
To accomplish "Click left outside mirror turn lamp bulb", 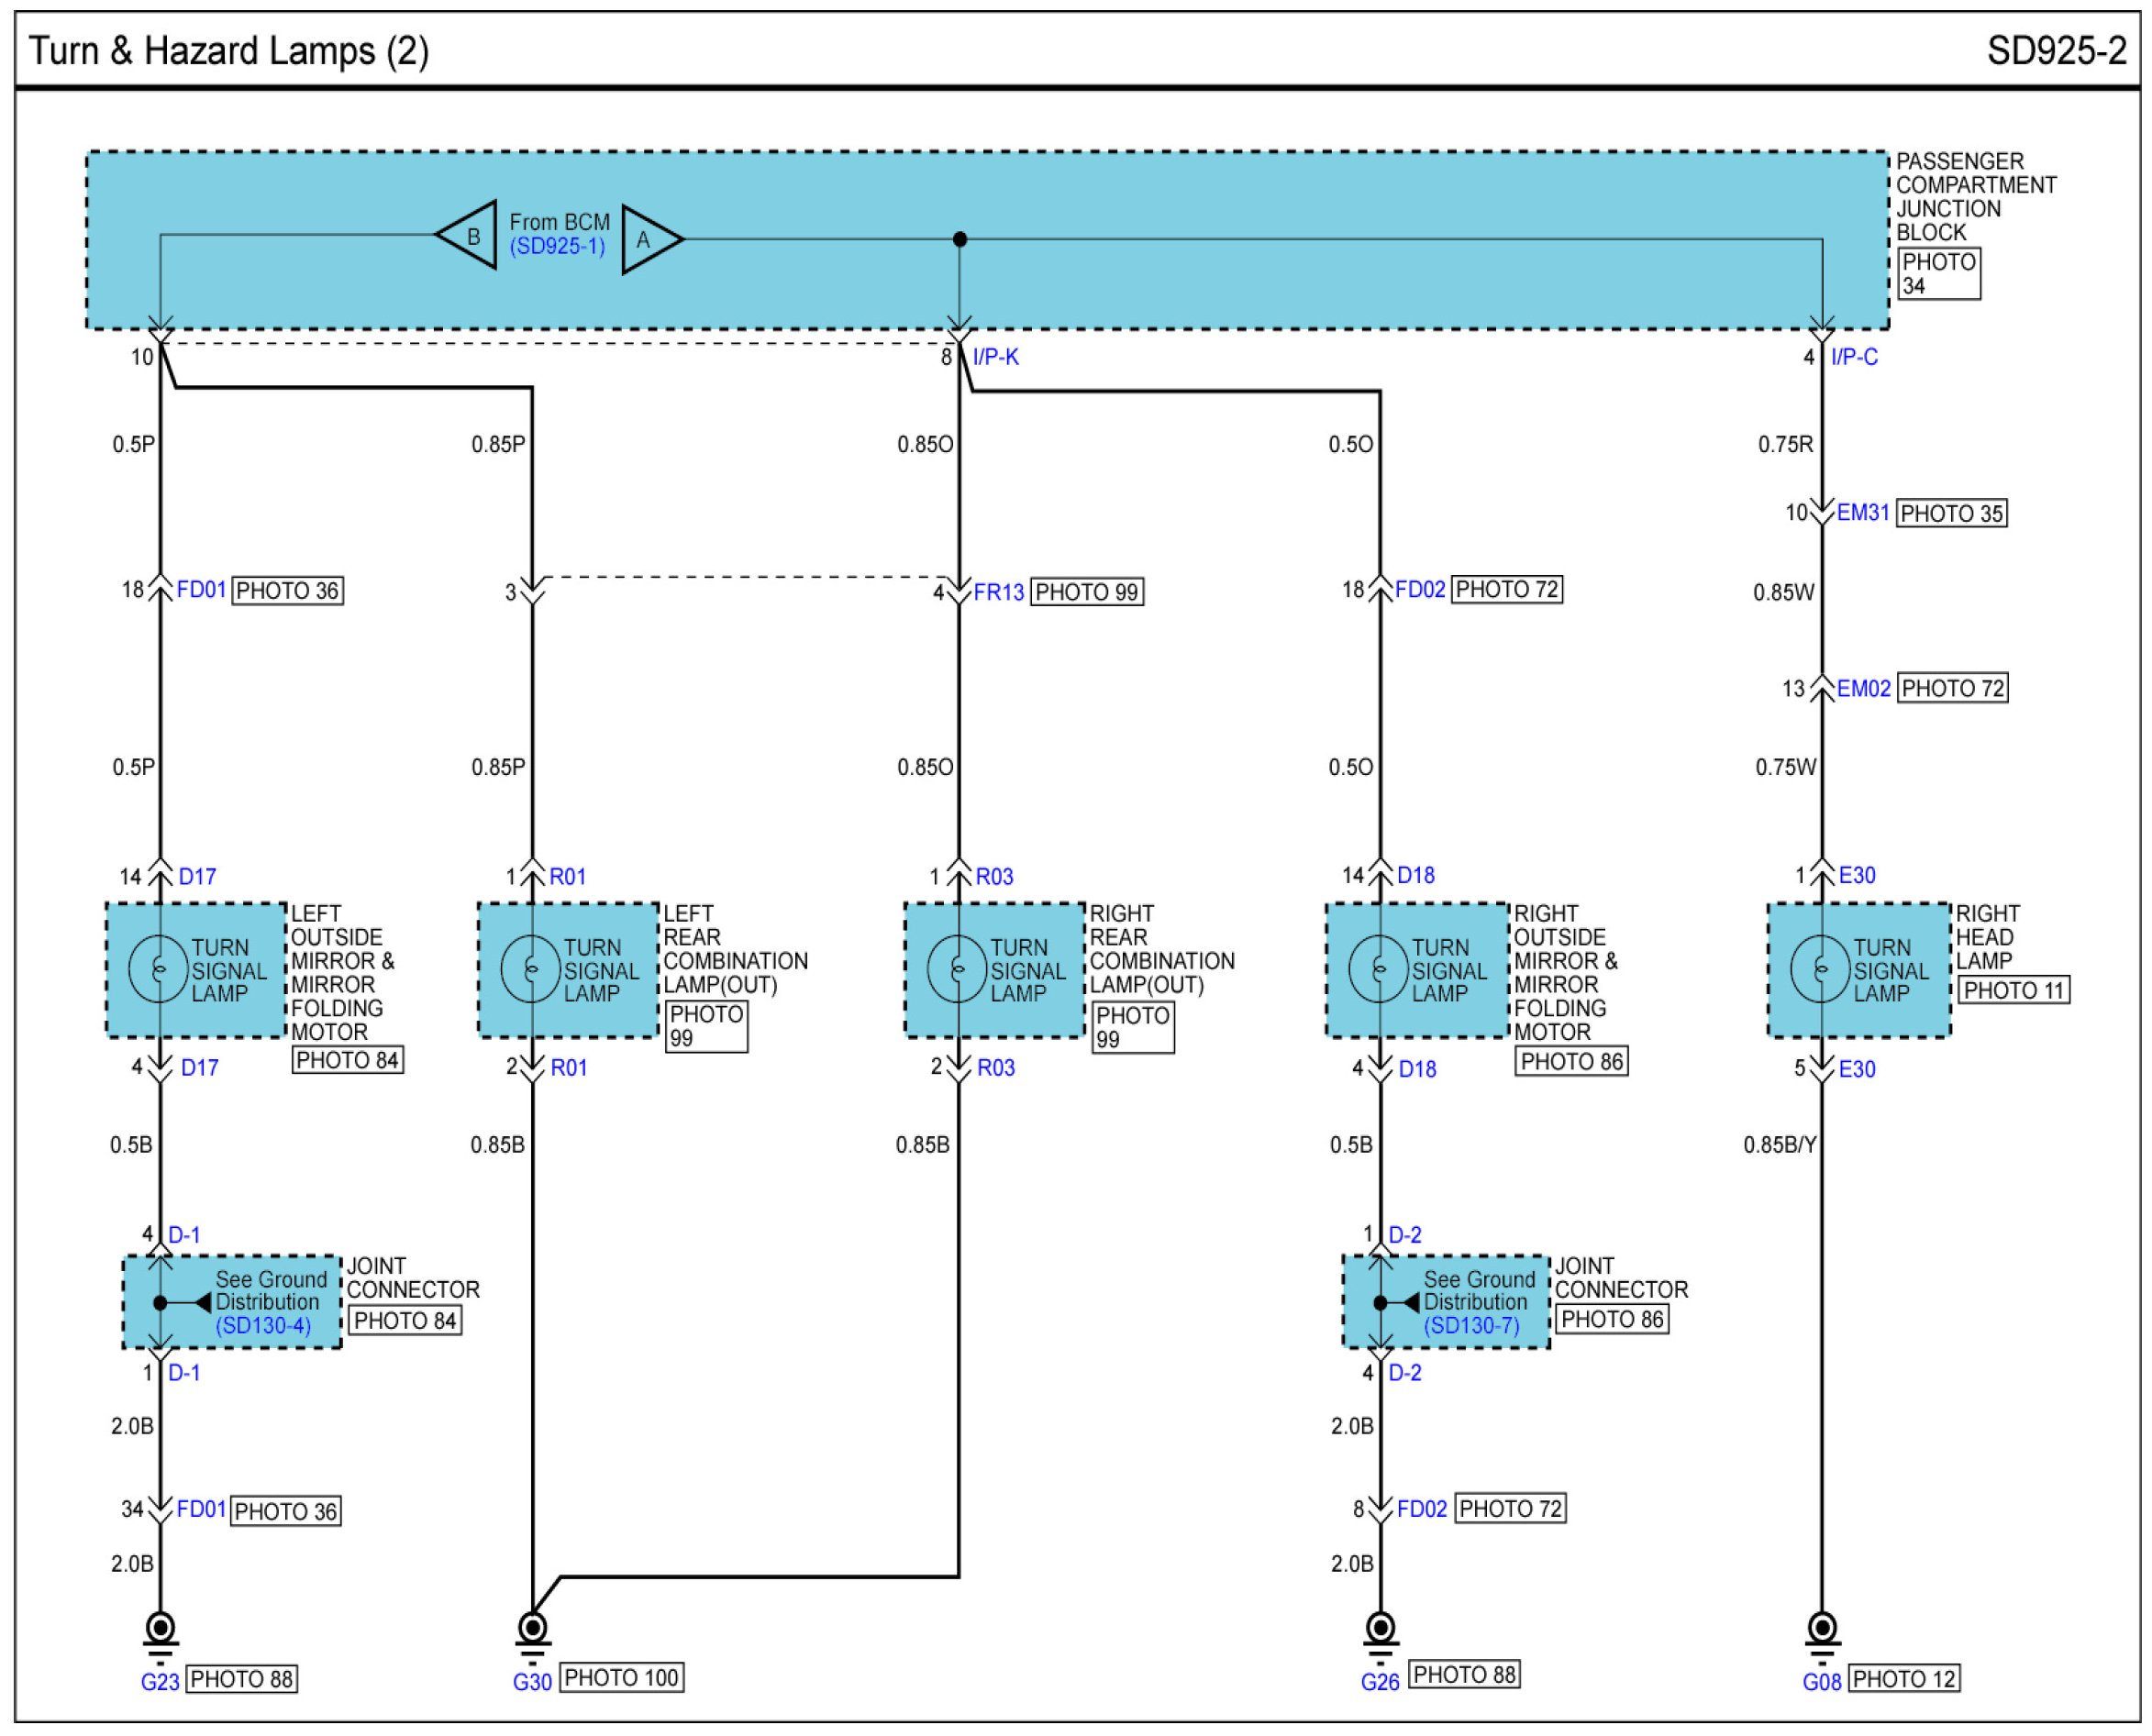I will pyautogui.click(x=158, y=969).
